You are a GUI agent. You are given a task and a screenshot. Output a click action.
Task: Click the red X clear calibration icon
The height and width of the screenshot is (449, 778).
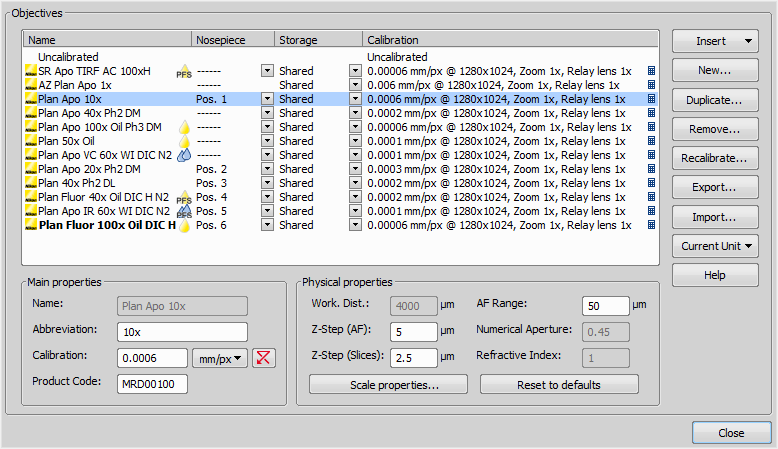(265, 358)
